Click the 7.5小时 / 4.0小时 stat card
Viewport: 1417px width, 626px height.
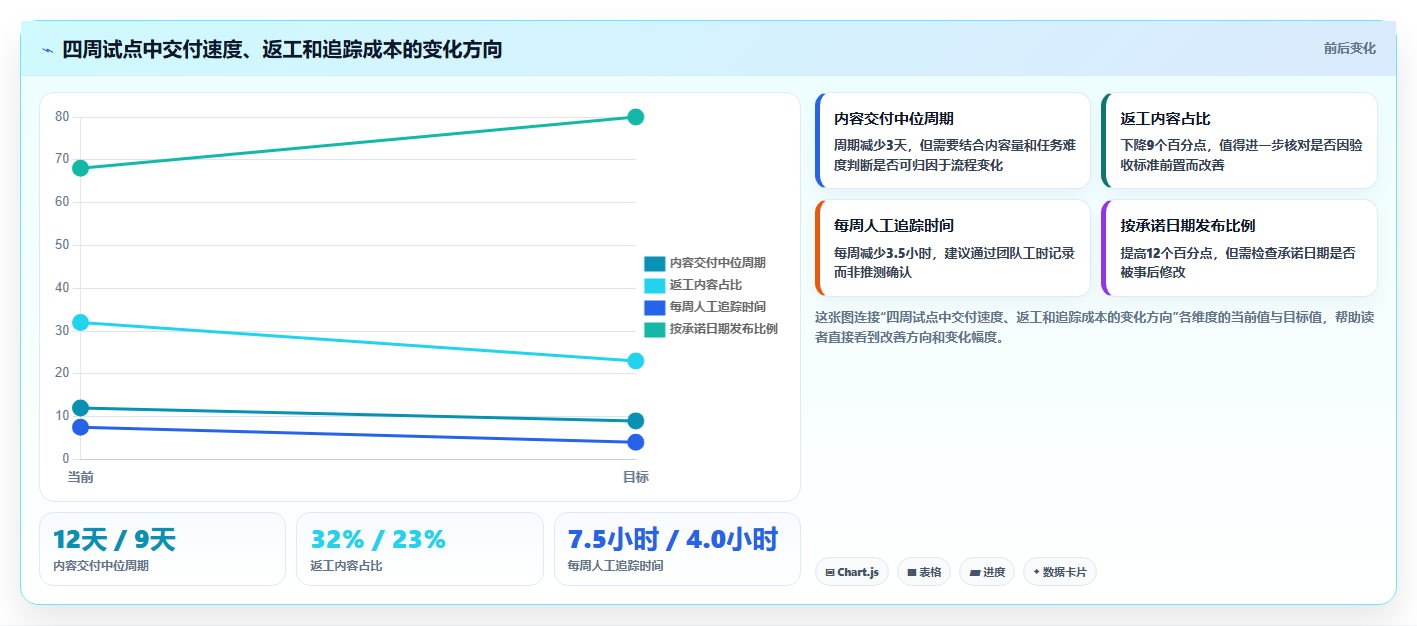click(677, 549)
